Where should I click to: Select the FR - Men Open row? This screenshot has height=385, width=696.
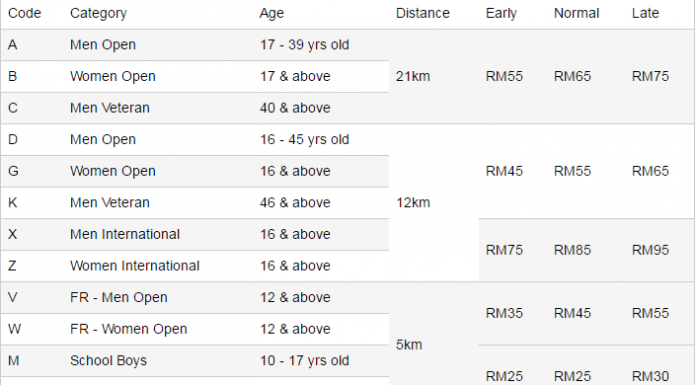pyautogui.click(x=195, y=298)
